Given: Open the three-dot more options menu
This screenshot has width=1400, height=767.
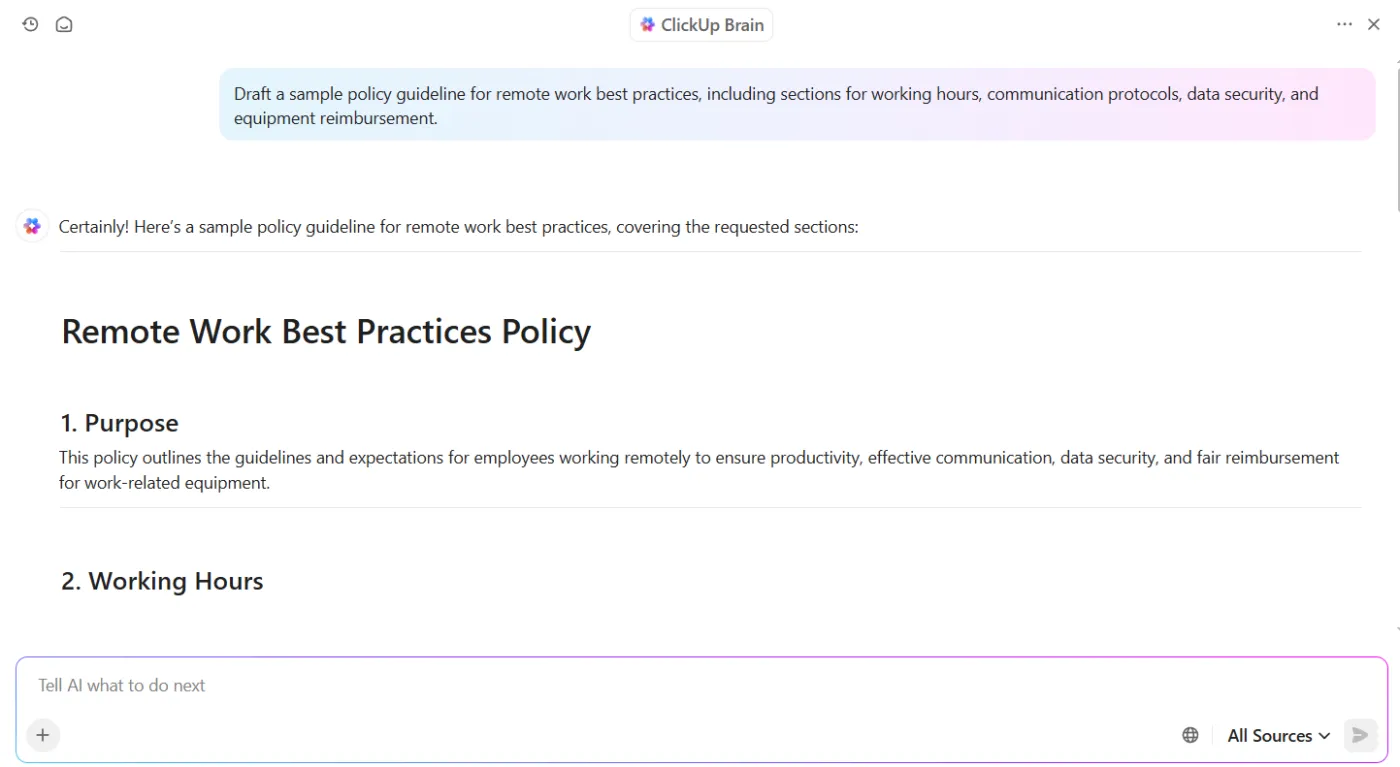Looking at the screenshot, I should click(x=1344, y=24).
